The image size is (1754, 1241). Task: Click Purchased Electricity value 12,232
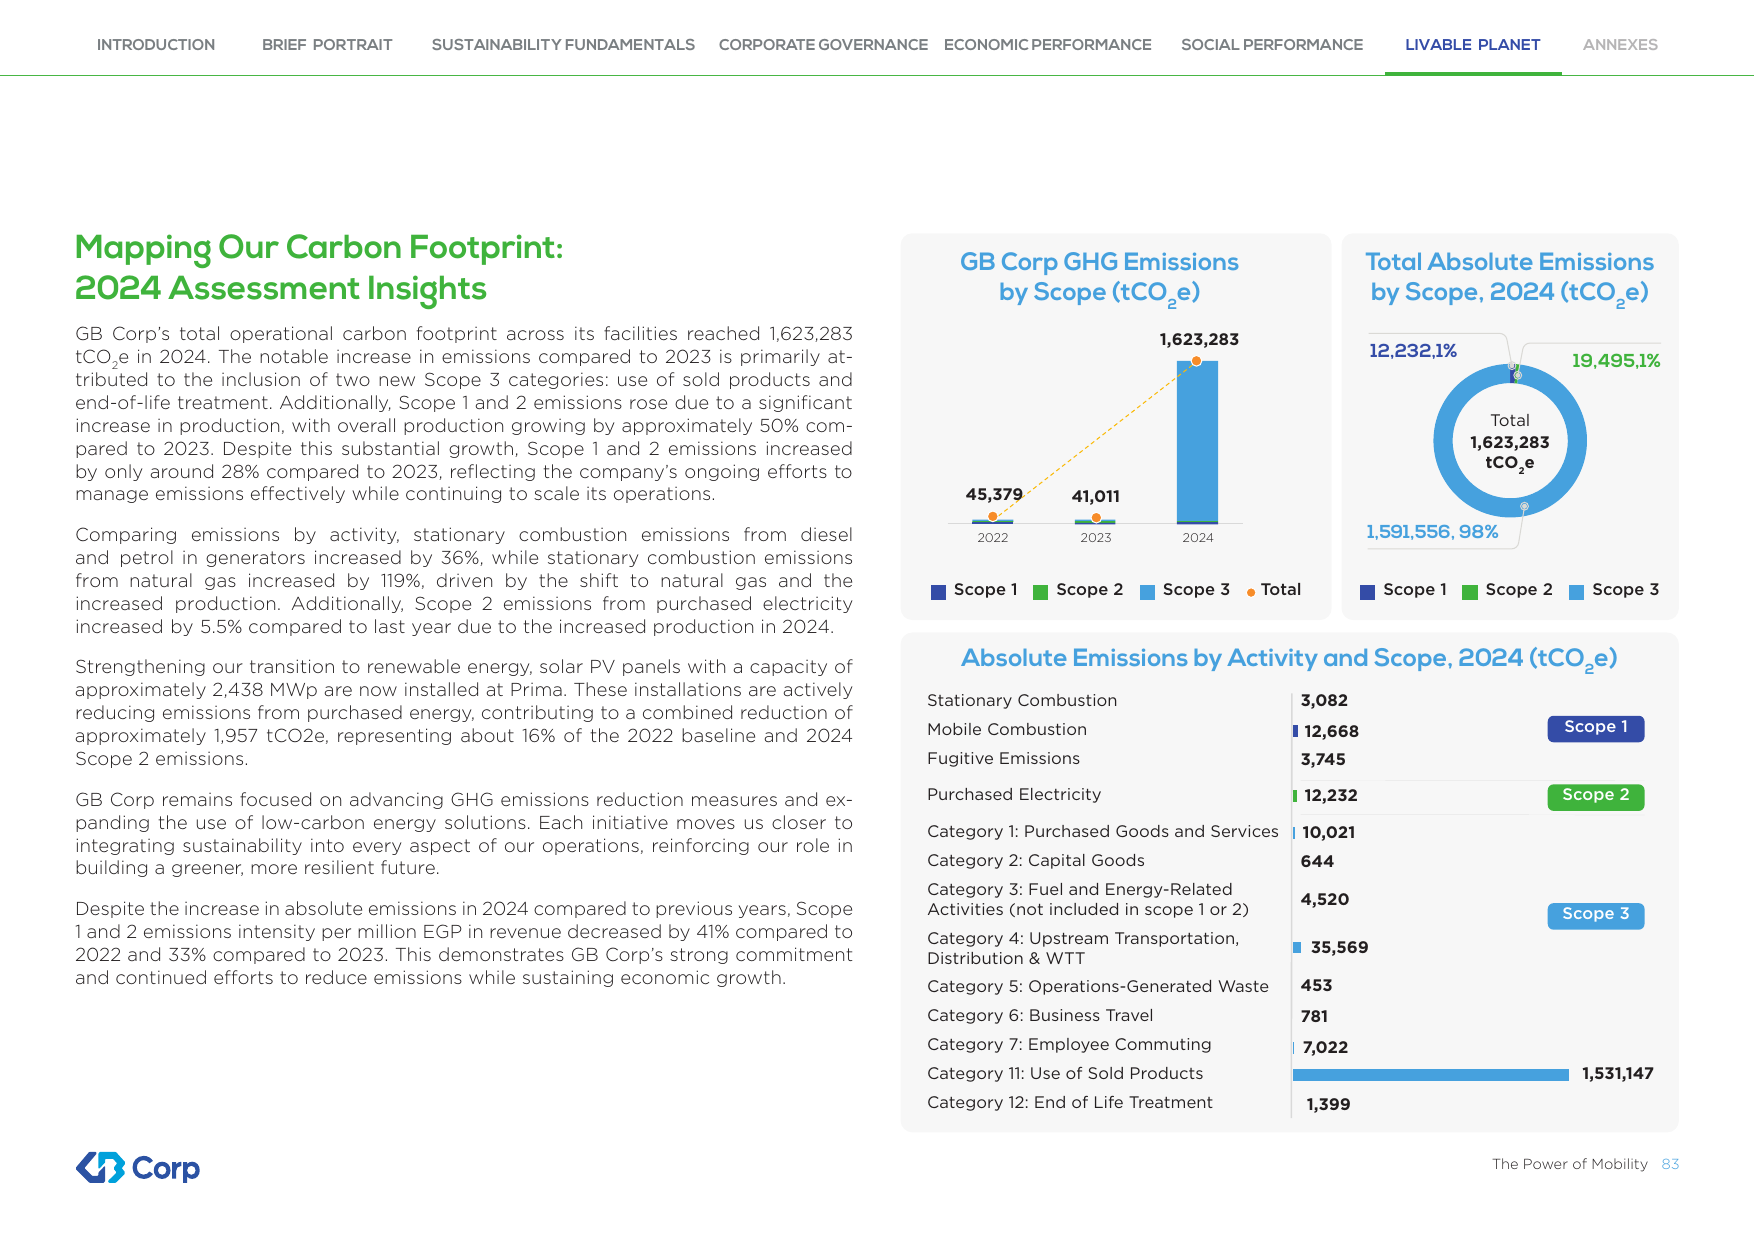coord(1331,796)
